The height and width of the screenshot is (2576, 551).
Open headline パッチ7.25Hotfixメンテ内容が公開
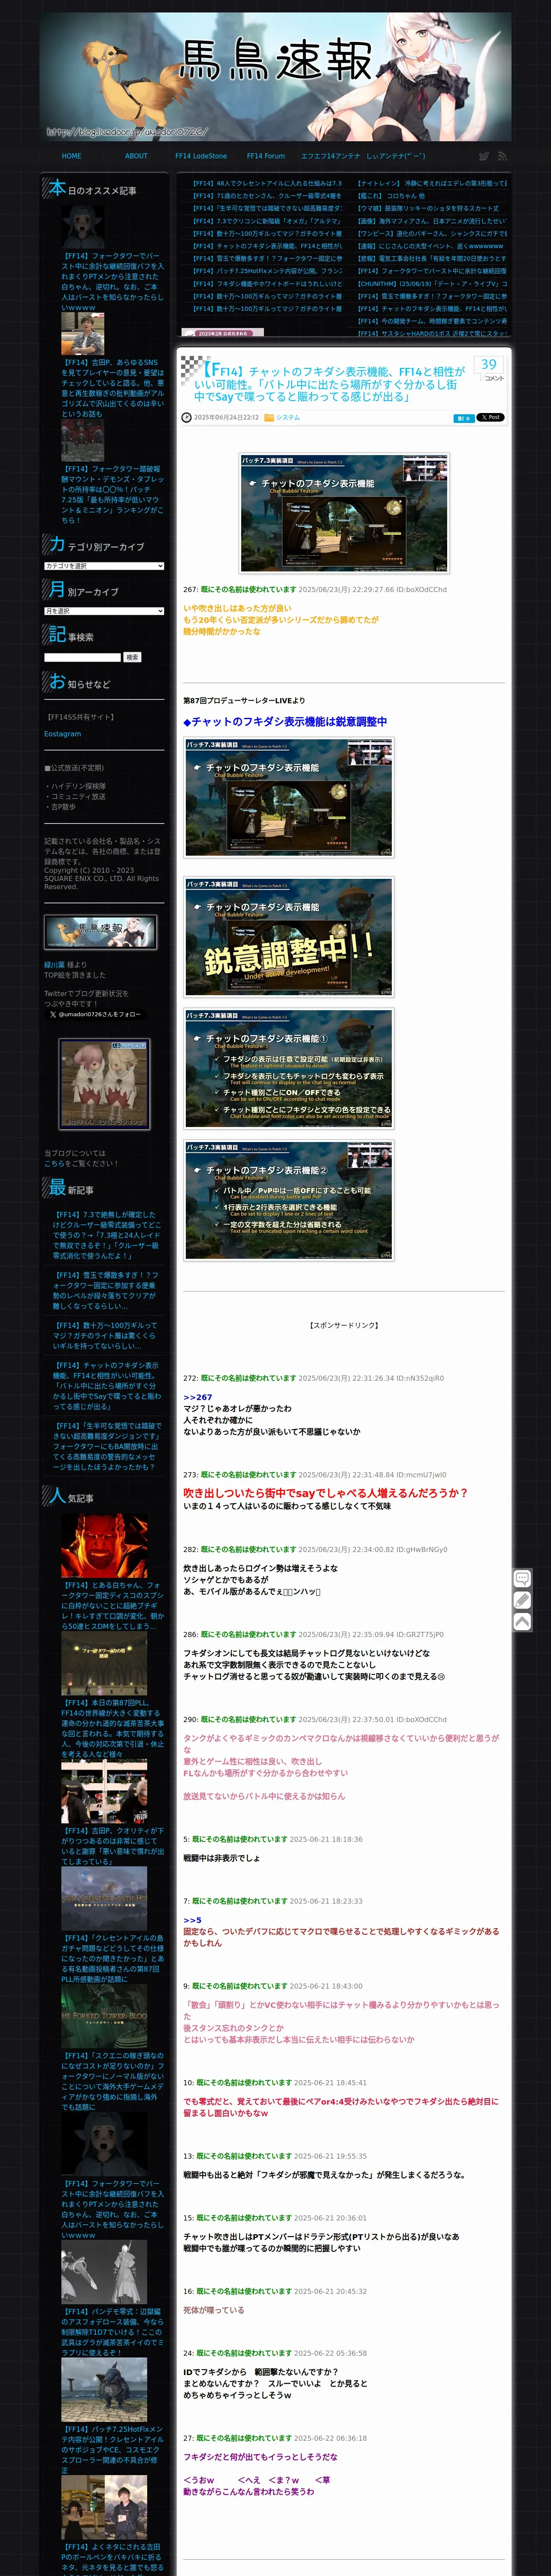coord(267,271)
